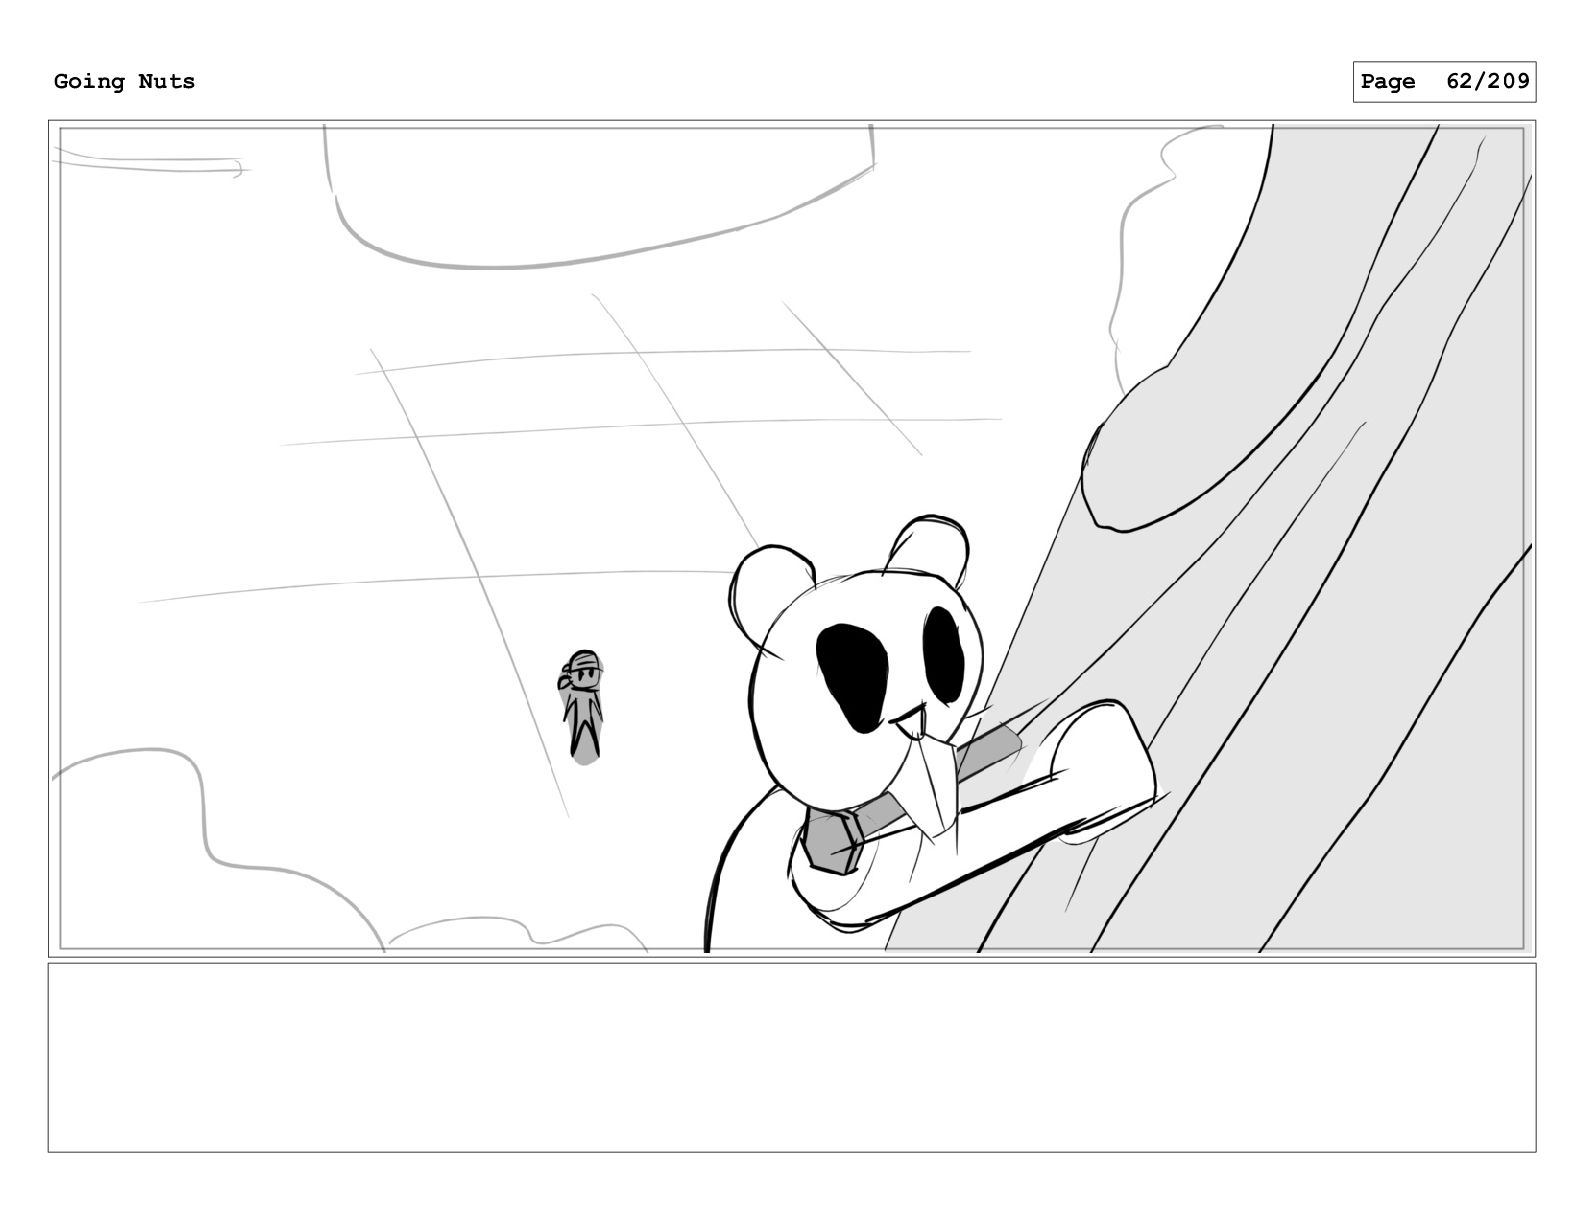Select the large rounded shape at top center
The height and width of the screenshot is (1224, 1584).
tap(598, 196)
